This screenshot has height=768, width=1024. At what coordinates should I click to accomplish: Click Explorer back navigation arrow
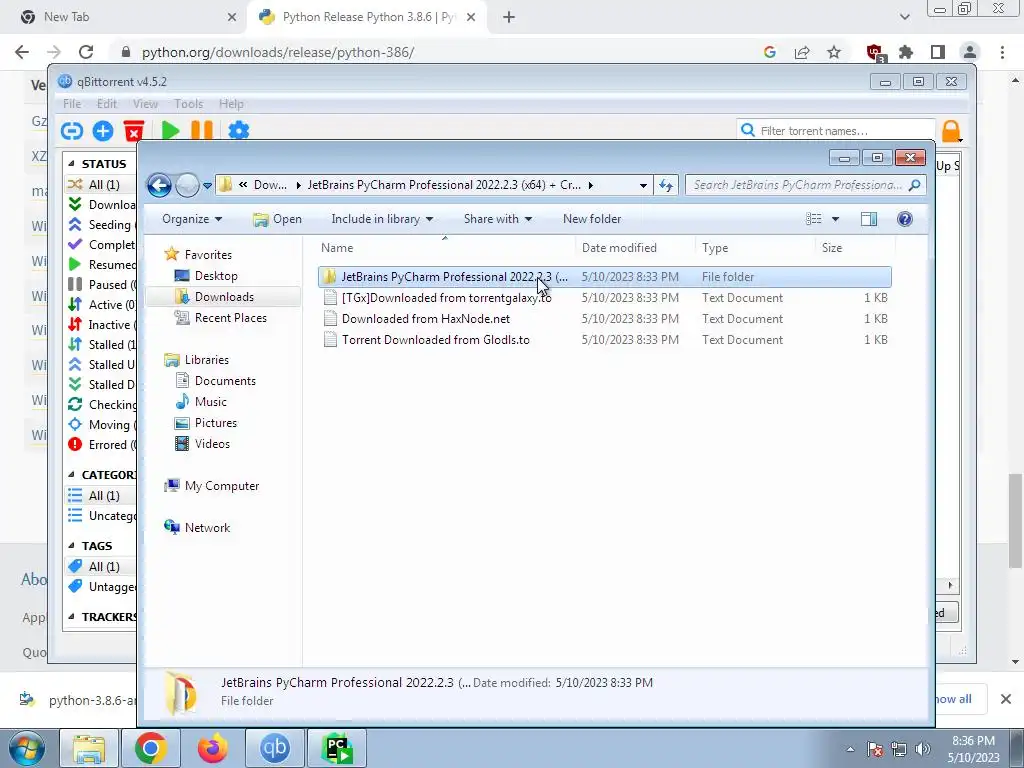click(159, 185)
